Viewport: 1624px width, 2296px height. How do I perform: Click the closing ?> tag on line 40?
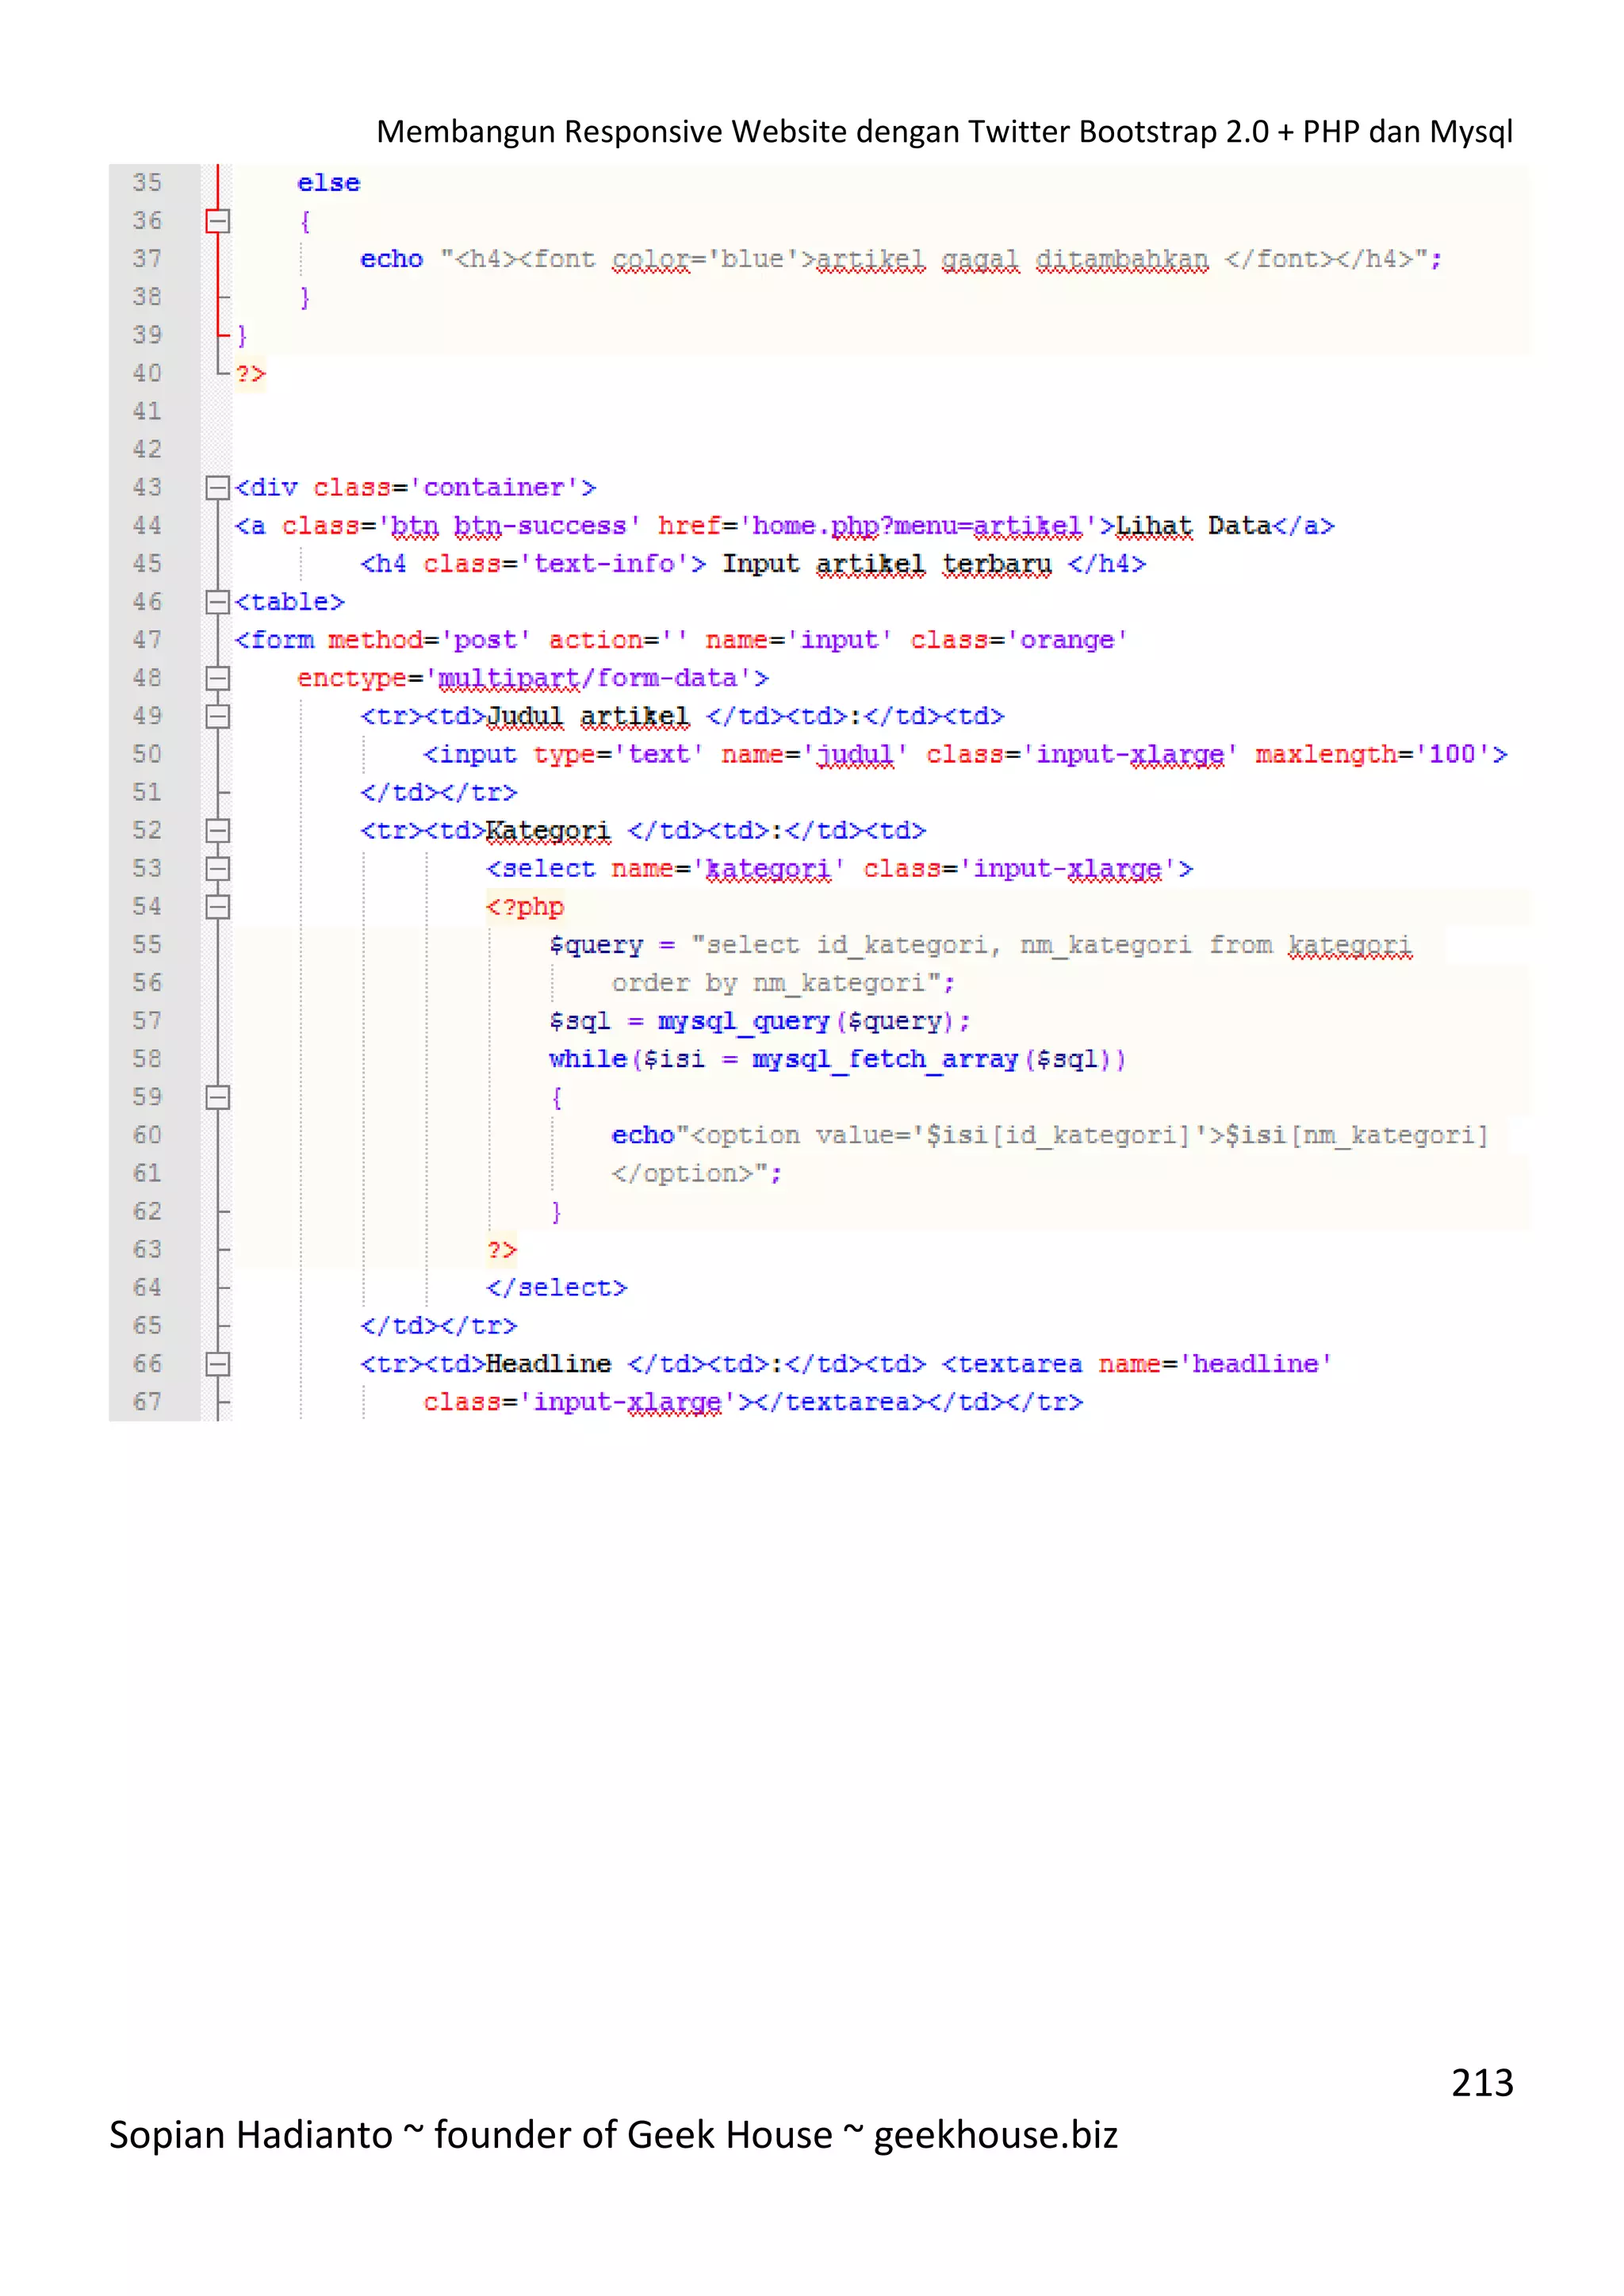pyautogui.click(x=250, y=374)
